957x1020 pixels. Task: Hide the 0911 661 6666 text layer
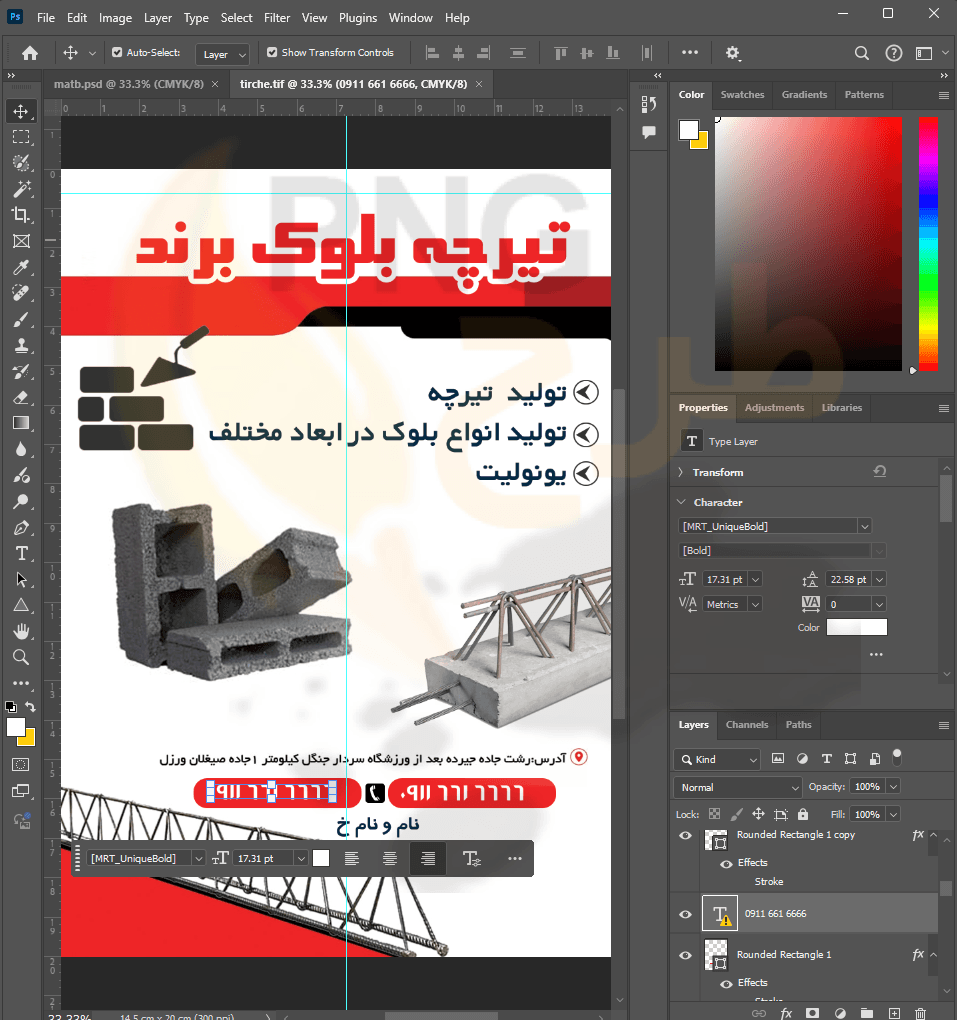tap(685, 914)
